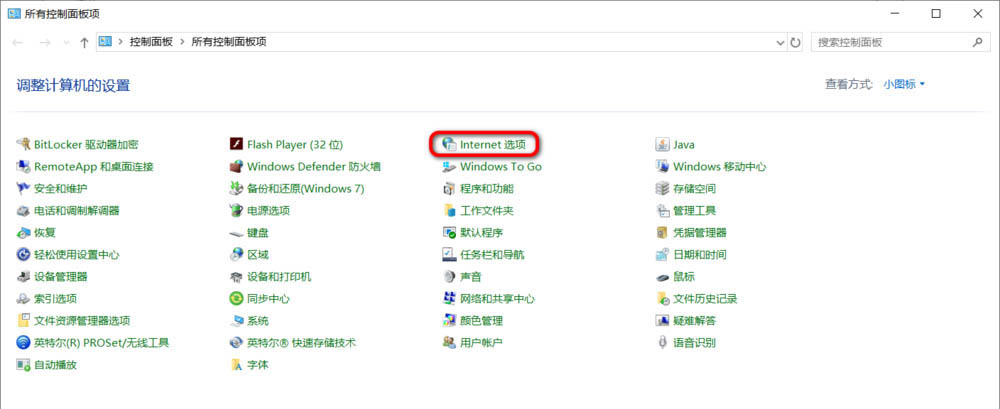
Task: Open the 疑难解答 link
Action: coord(694,321)
